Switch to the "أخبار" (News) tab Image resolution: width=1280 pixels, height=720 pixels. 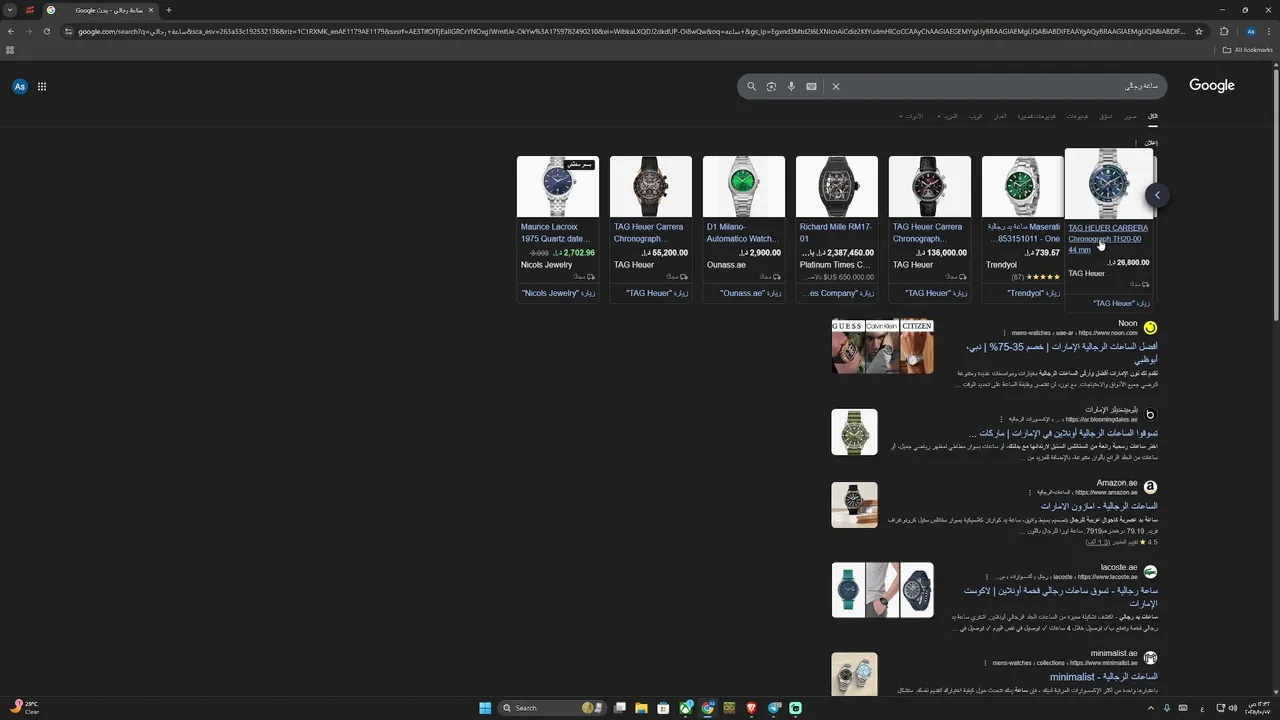[999, 116]
